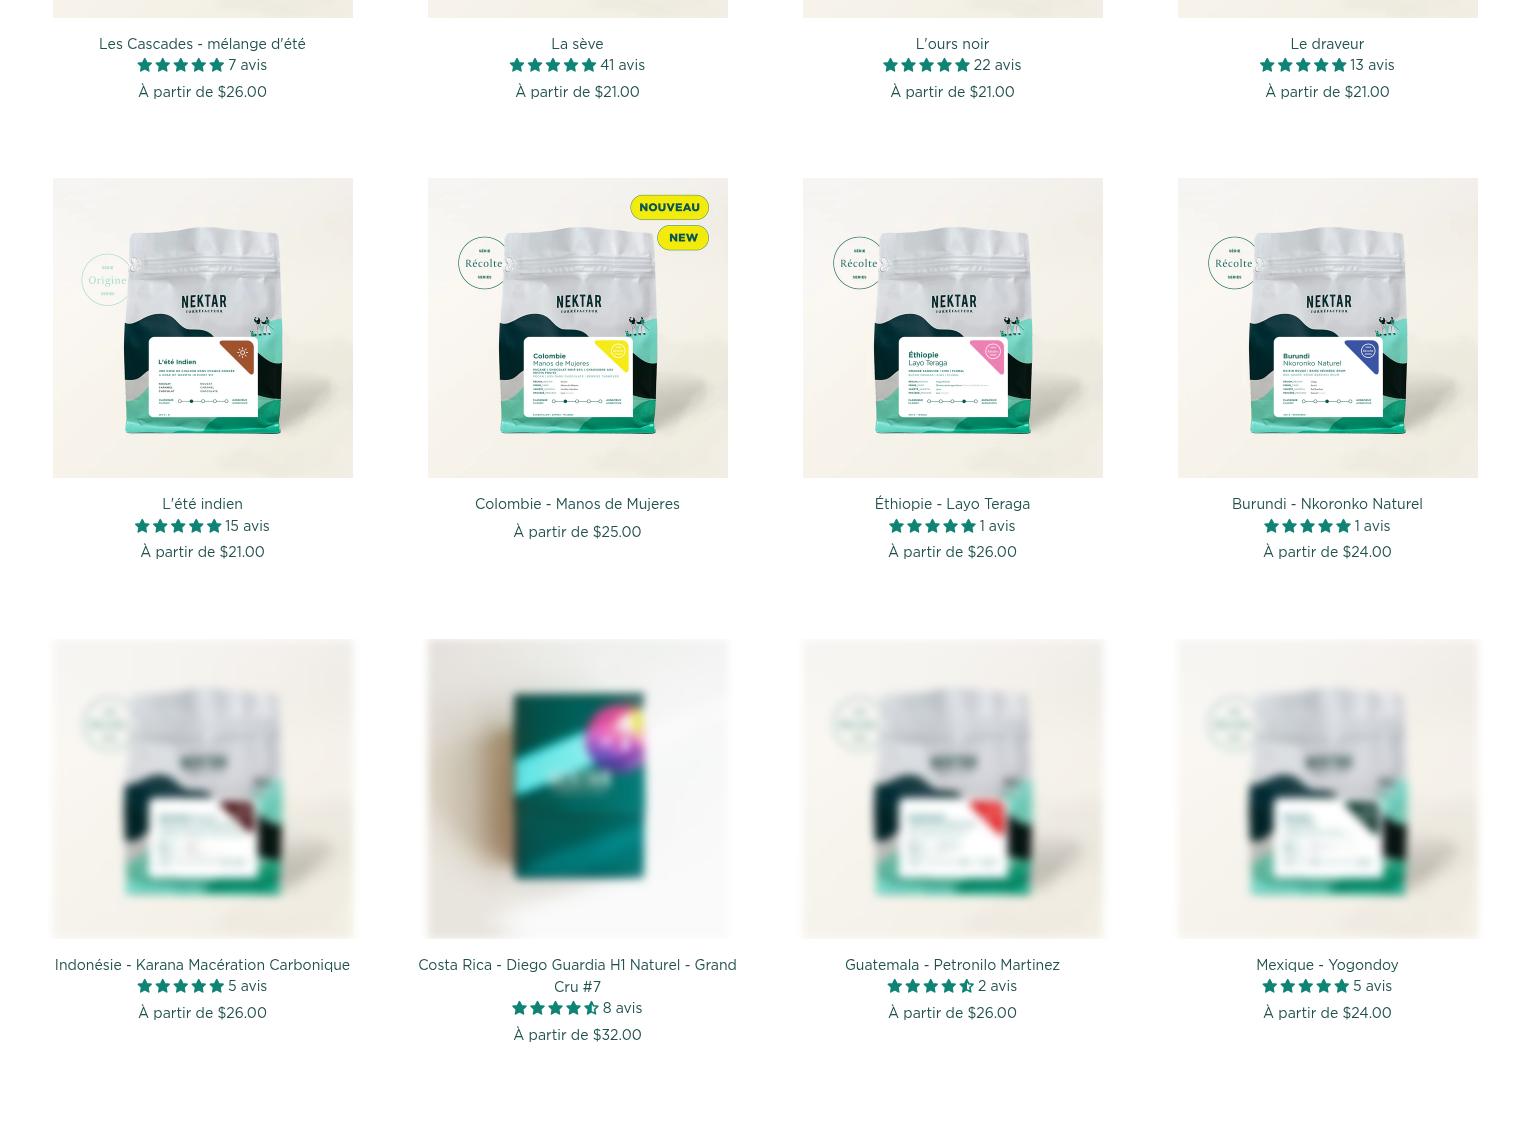Open the L'été indien product image
Viewport: 1530px width, 1129px height.
point(202,328)
